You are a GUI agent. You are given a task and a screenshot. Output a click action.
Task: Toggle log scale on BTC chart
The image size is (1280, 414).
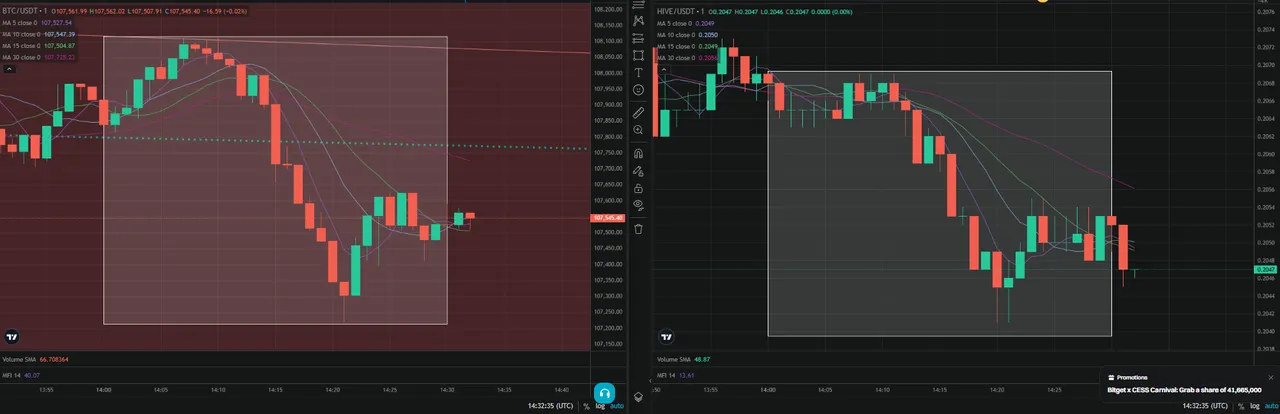pos(600,406)
